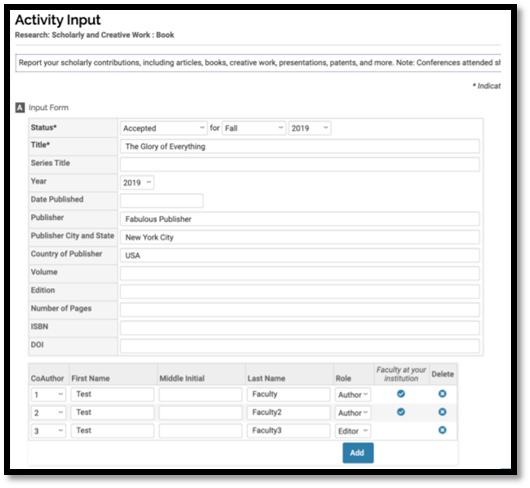Click Middle Initial field in coauthor row 3
The image size is (530, 488).
pyautogui.click(x=201, y=431)
